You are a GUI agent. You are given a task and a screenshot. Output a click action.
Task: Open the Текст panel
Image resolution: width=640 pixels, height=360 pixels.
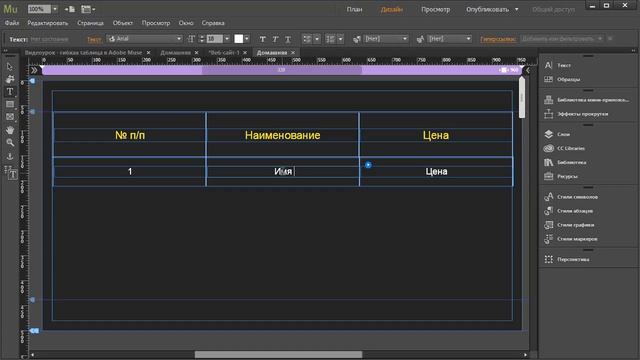click(x=564, y=65)
